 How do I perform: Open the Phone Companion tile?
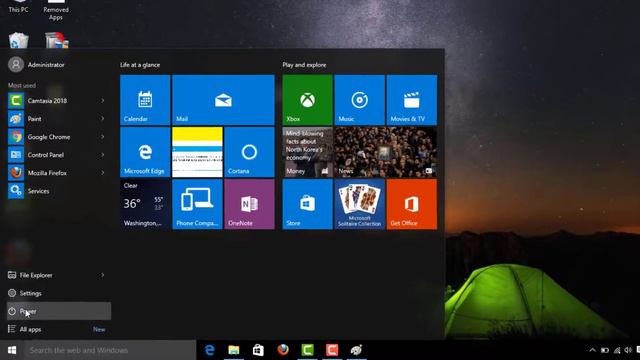(x=197, y=204)
